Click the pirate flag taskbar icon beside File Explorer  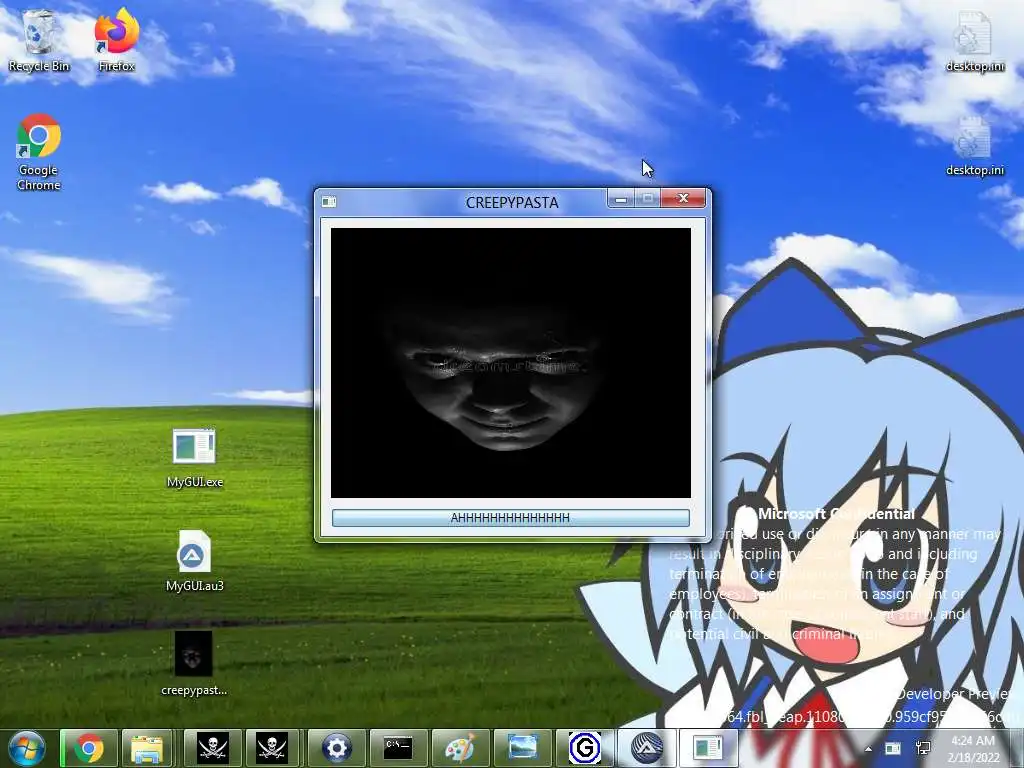tap(213, 748)
